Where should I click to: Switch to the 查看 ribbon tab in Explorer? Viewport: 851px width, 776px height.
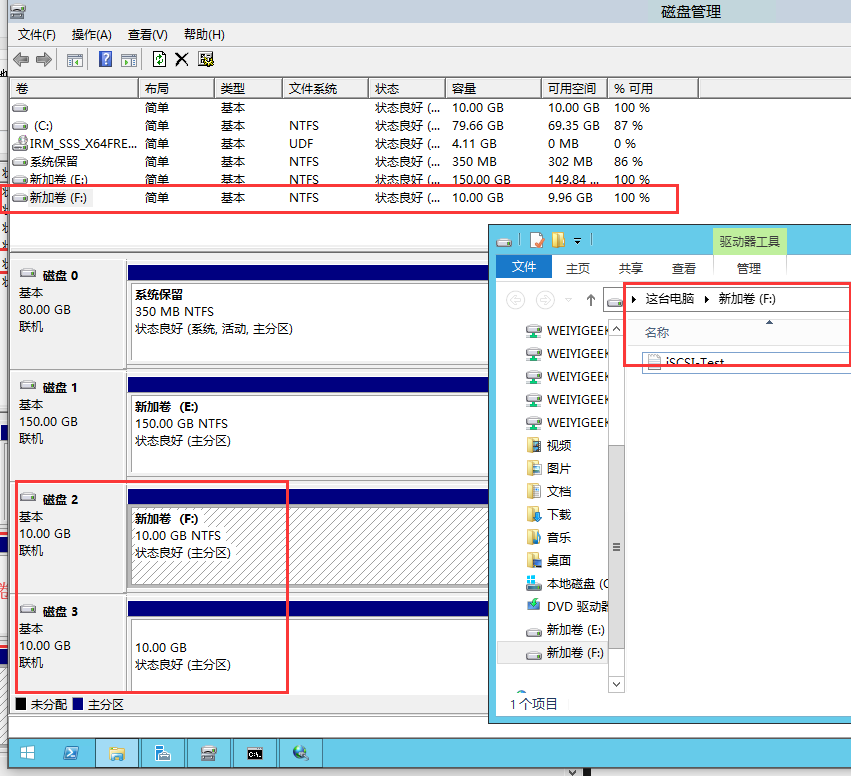(683, 268)
